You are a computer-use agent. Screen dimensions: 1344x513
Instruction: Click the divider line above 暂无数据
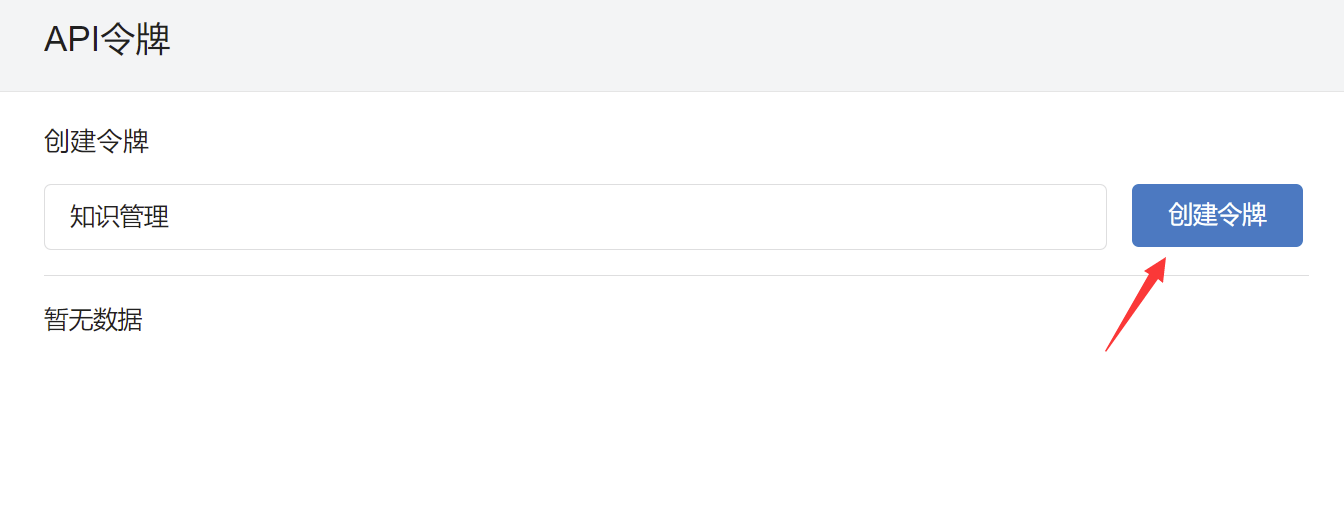(x=676, y=275)
